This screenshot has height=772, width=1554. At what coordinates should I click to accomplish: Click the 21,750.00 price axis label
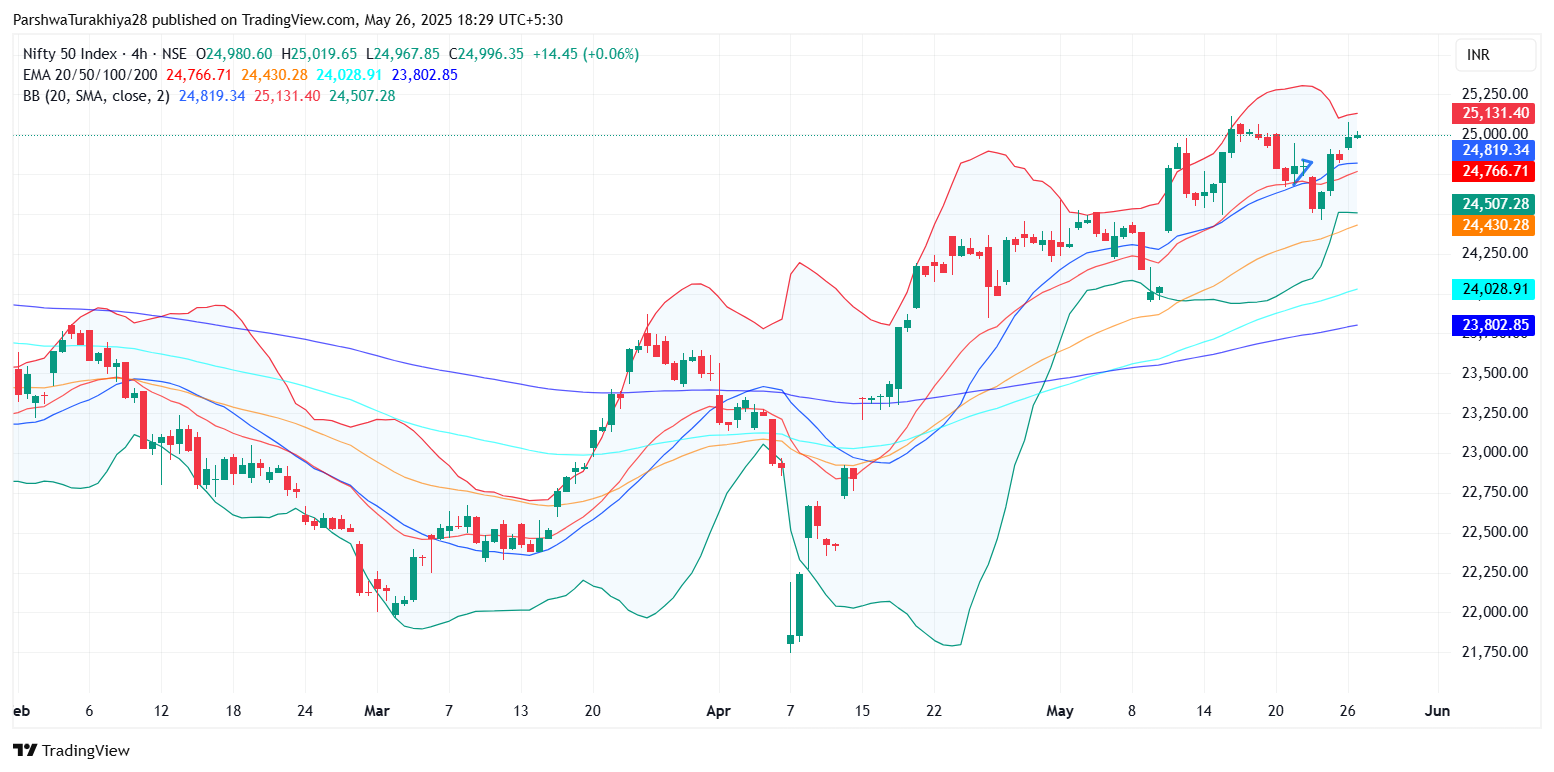[x=1495, y=652]
